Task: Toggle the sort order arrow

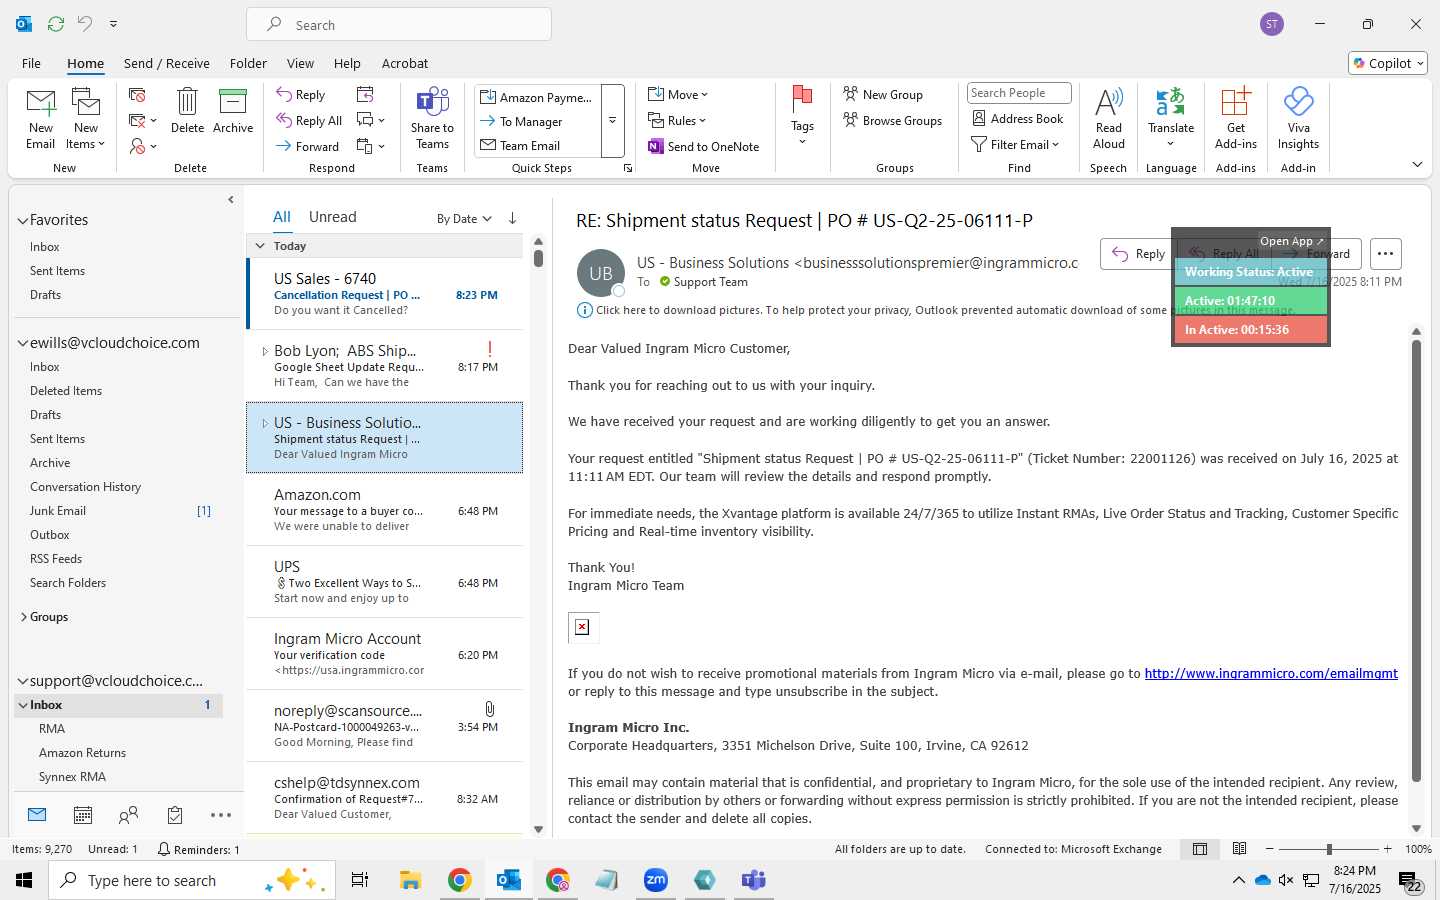Action: point(513,218)
